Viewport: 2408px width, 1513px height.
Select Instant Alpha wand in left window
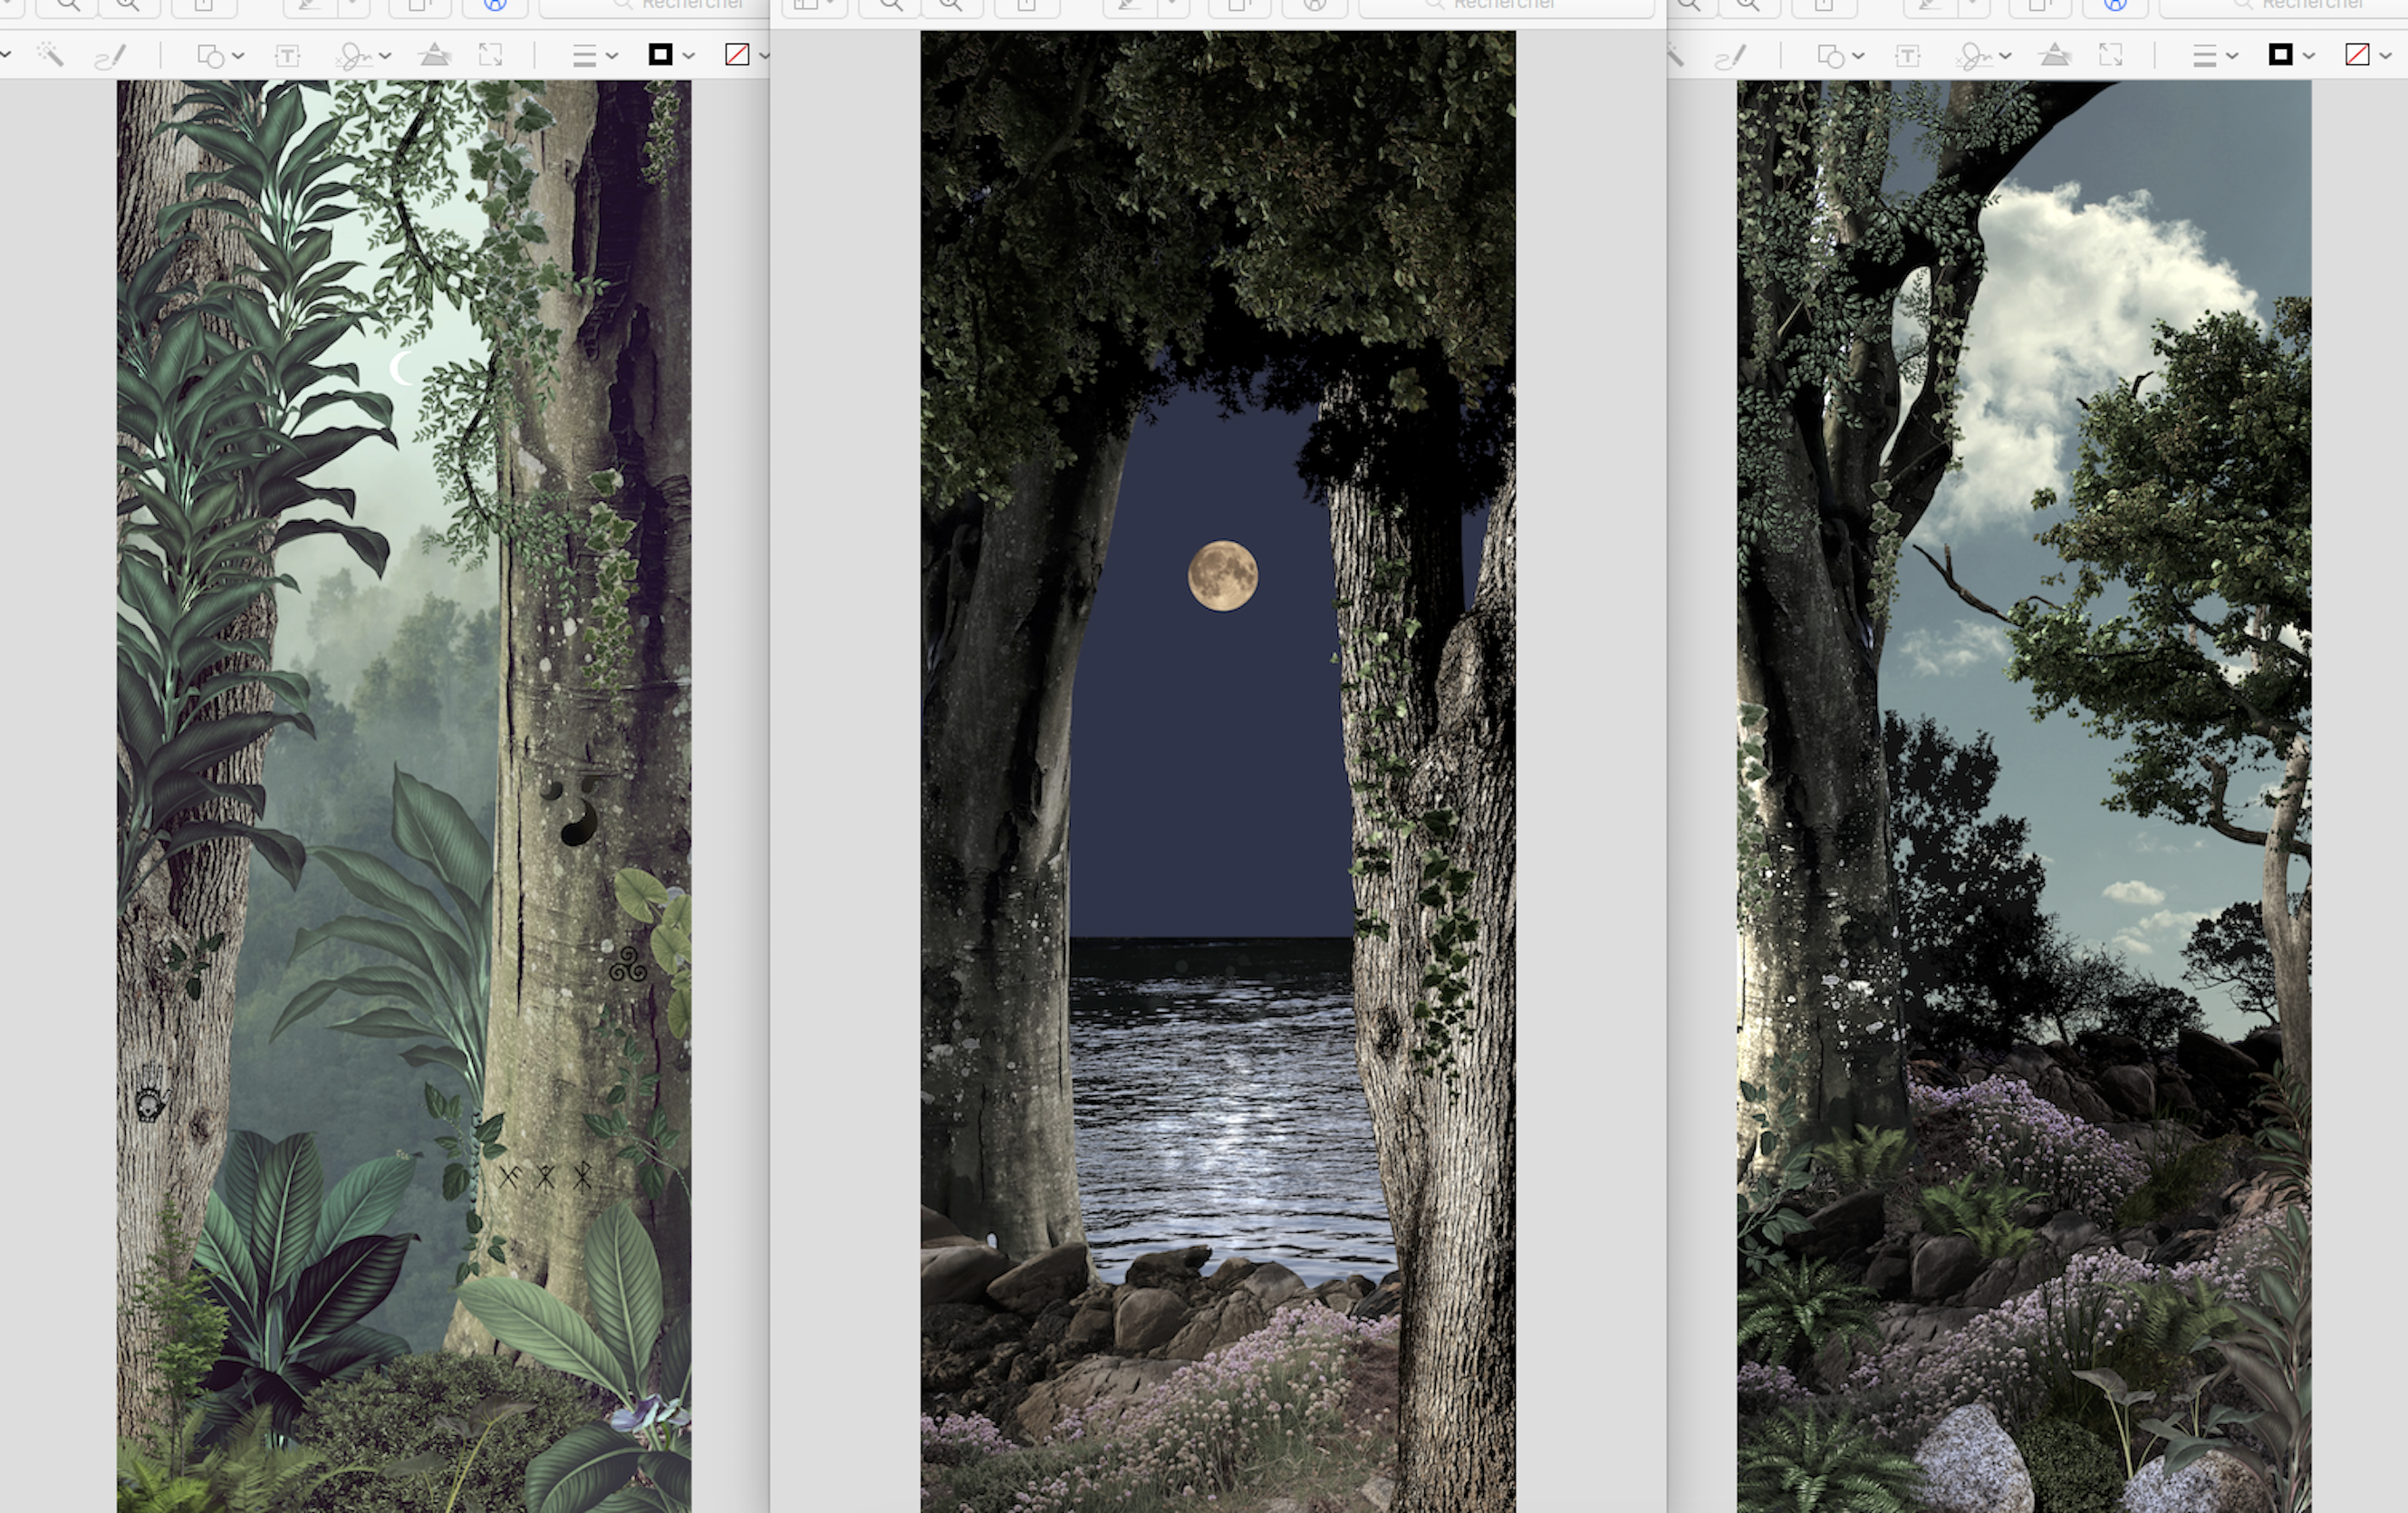click(49, 54)
